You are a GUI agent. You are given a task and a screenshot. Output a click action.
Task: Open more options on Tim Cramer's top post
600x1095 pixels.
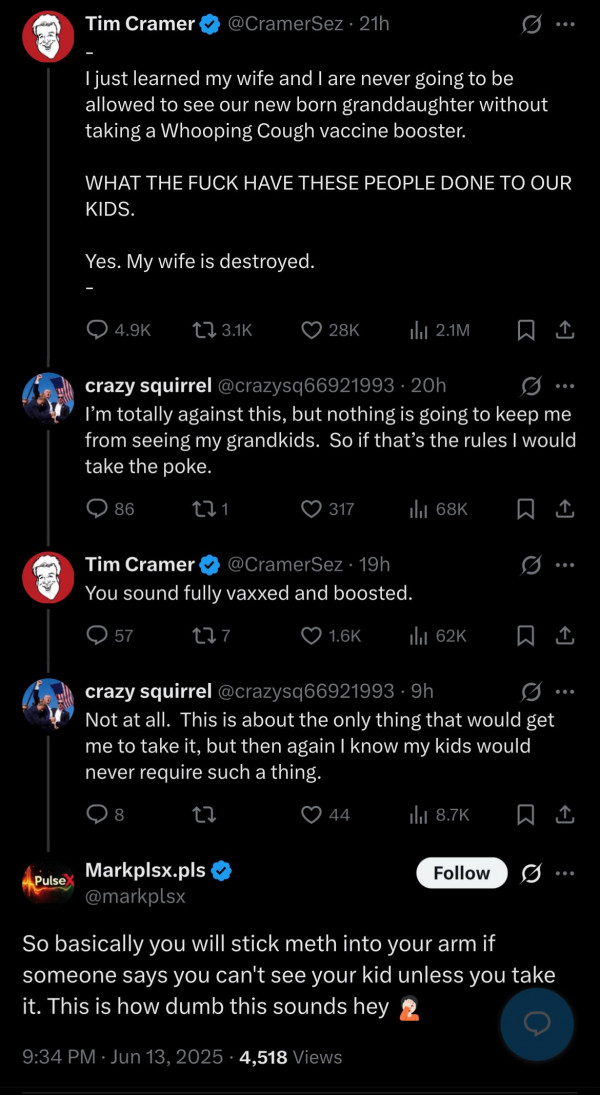pyautogui.click(x=565, y=25)
